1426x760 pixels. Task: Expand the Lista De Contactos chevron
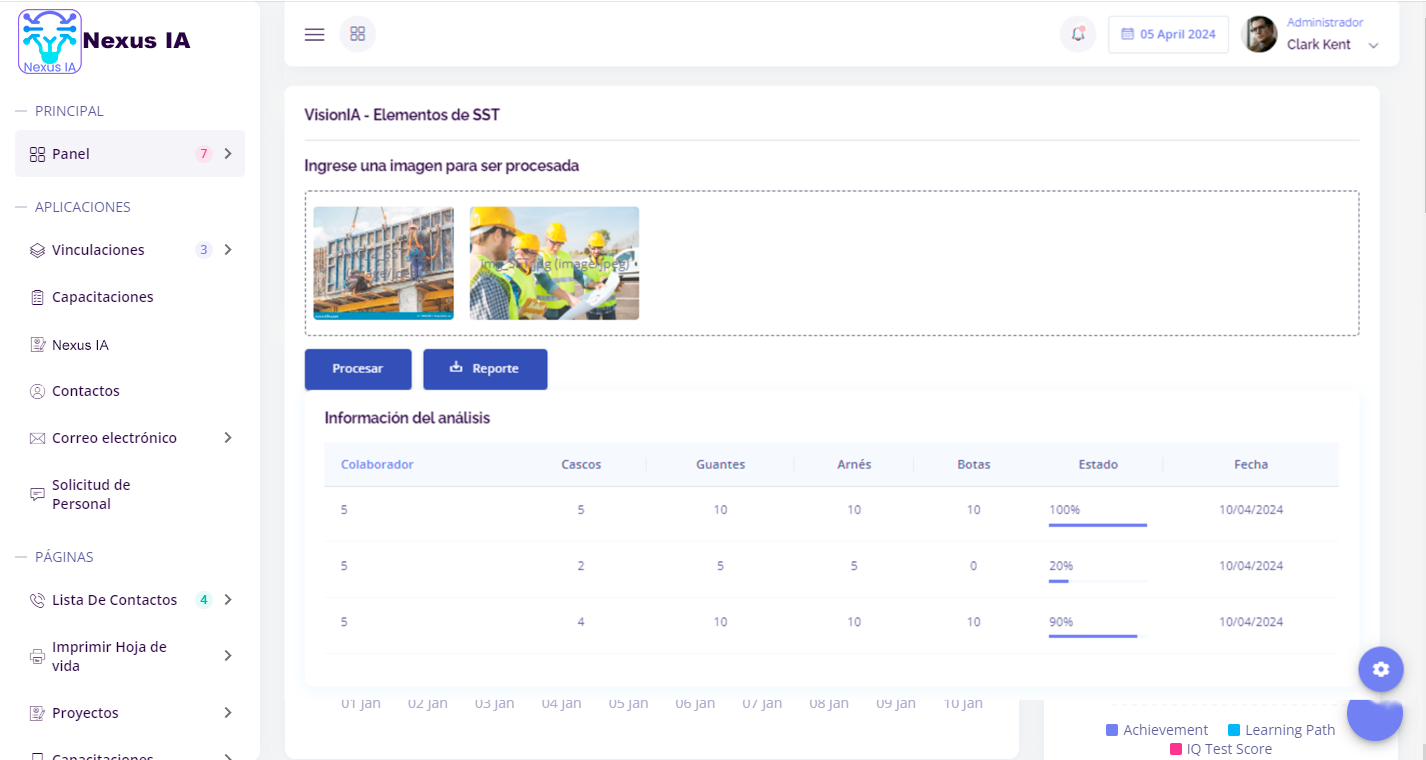pyautogui.click(x=228, y=600)
